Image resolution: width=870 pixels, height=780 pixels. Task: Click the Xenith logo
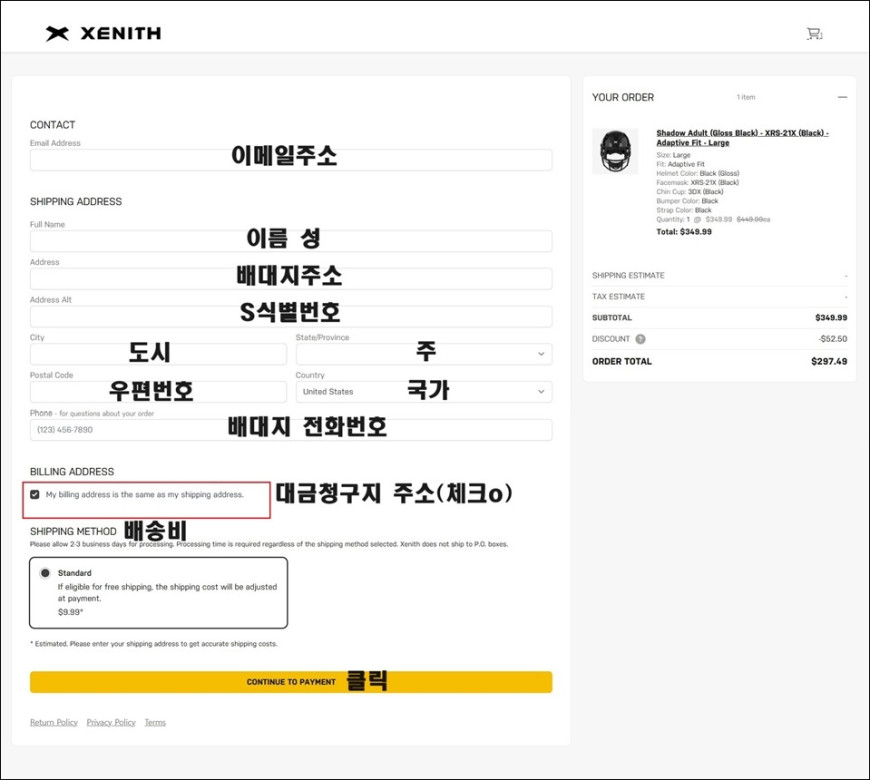pyautogui.click(x=104, y=33)
